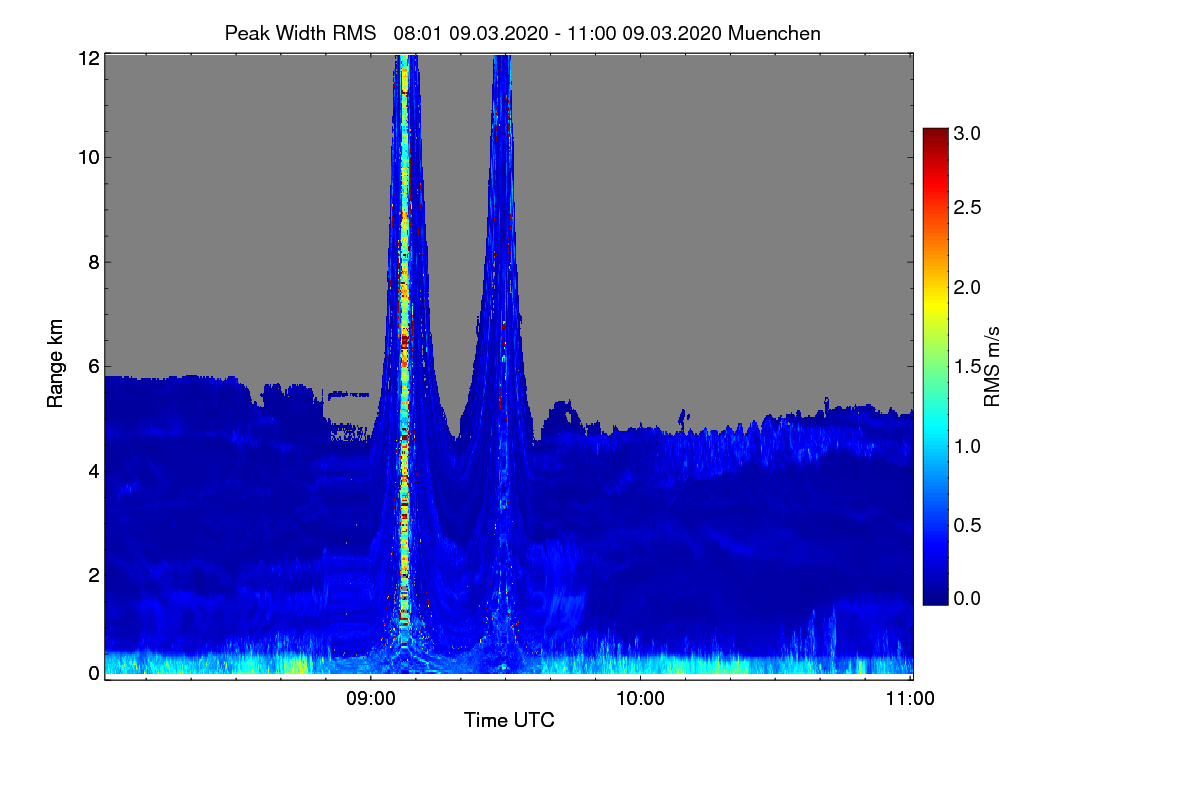The height and width of the screenshot is (800, 1200).
Task: Click the '09:00' time axis tick label
Action: click(x=371, y=699)
